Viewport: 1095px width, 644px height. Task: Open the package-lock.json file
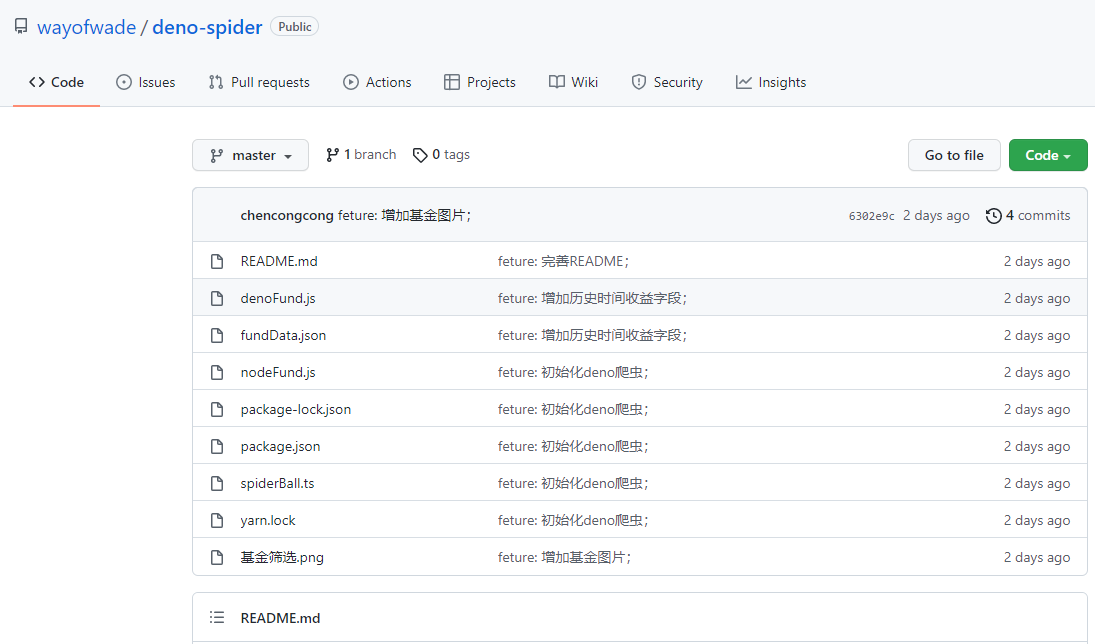[295, 409]
